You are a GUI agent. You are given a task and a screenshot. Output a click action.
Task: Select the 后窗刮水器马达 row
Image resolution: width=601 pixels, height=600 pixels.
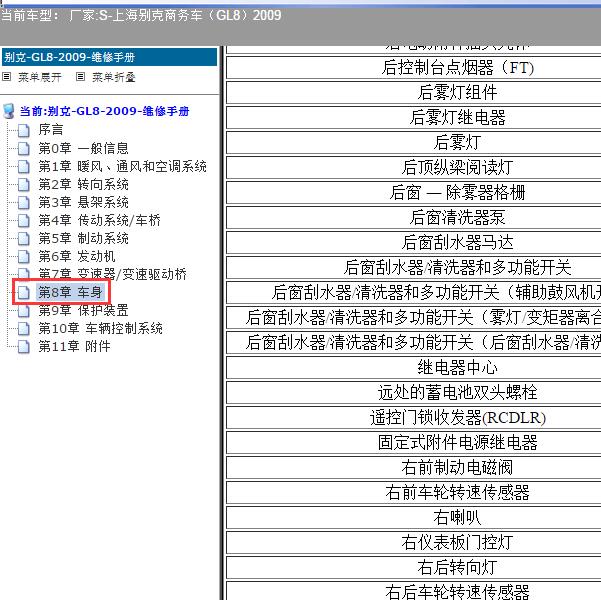(x=414, y=242)
